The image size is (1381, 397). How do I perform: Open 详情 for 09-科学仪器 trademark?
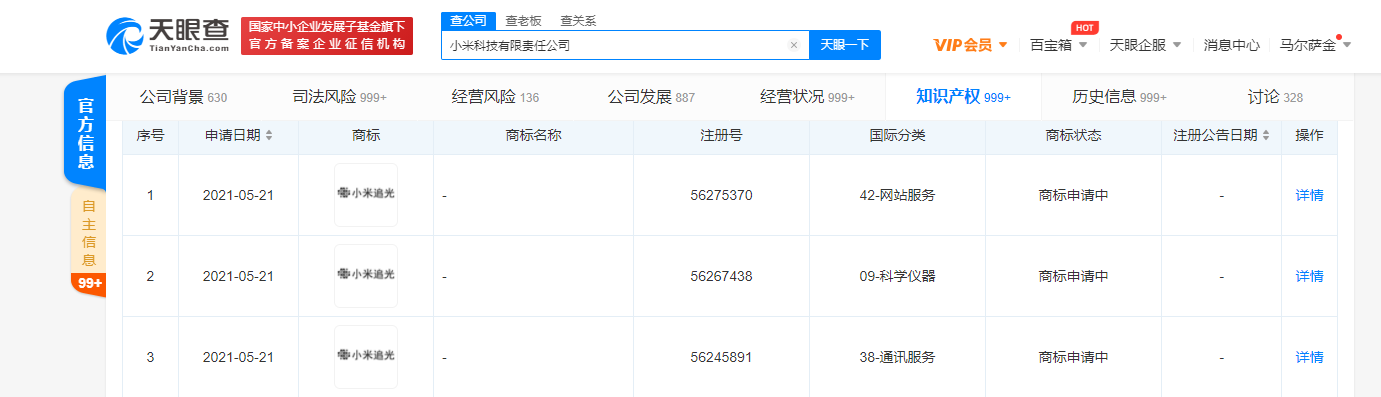tap(1309, 276)
